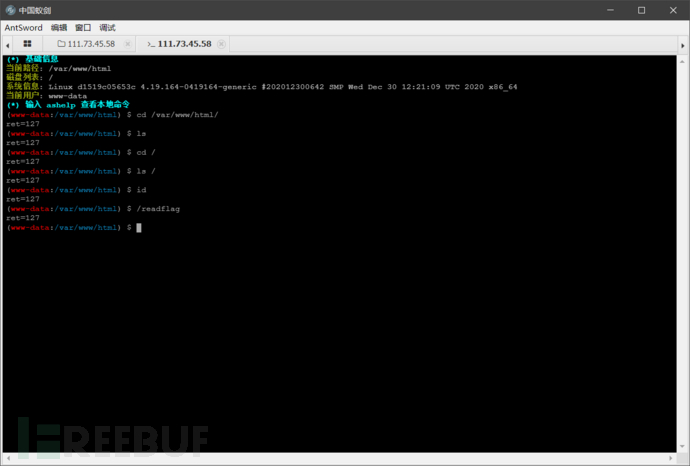
Task: Click the 'id' command text
Action: (141, 190)
